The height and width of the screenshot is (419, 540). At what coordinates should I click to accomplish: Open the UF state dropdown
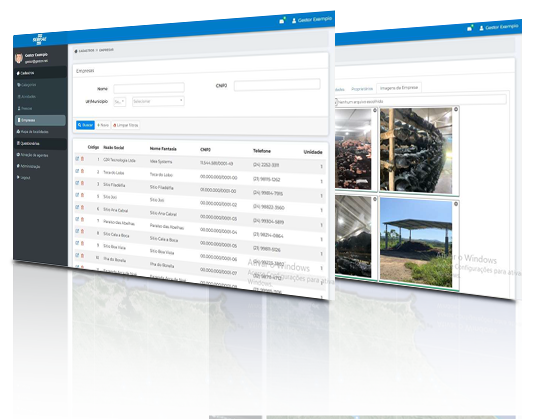coord(120,102)
